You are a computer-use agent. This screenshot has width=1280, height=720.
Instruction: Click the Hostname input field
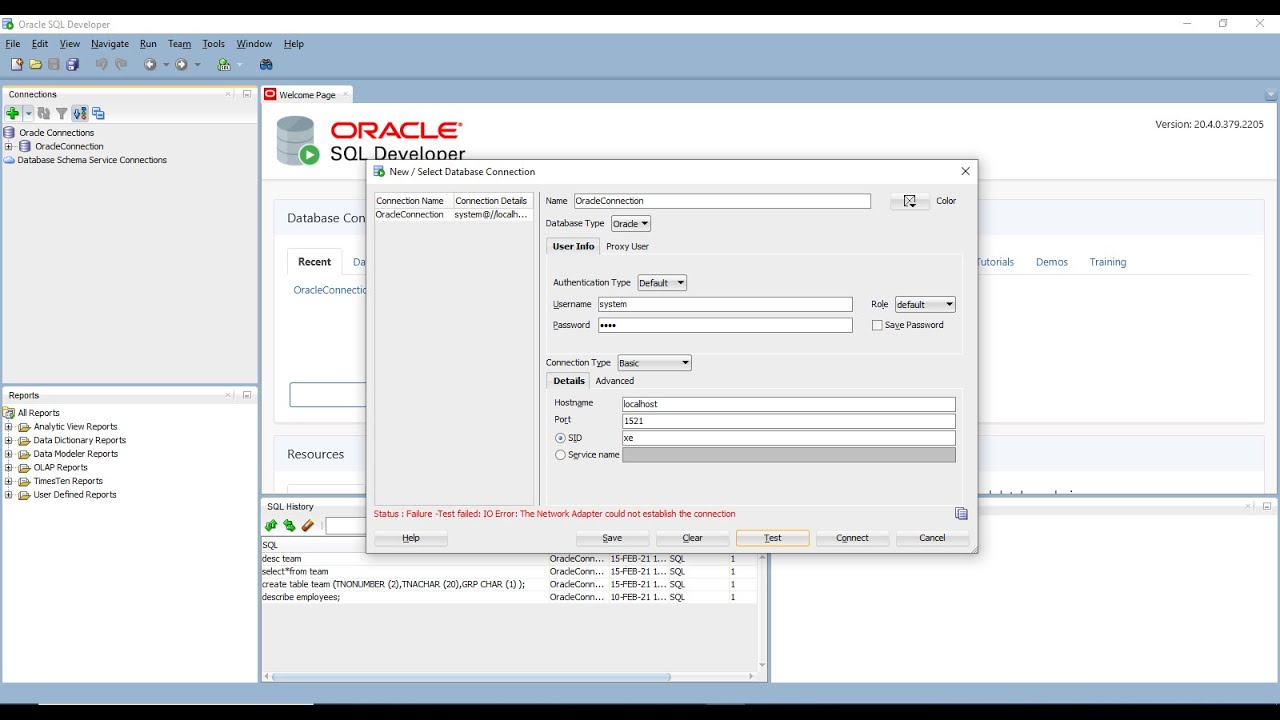pos(788,404)
